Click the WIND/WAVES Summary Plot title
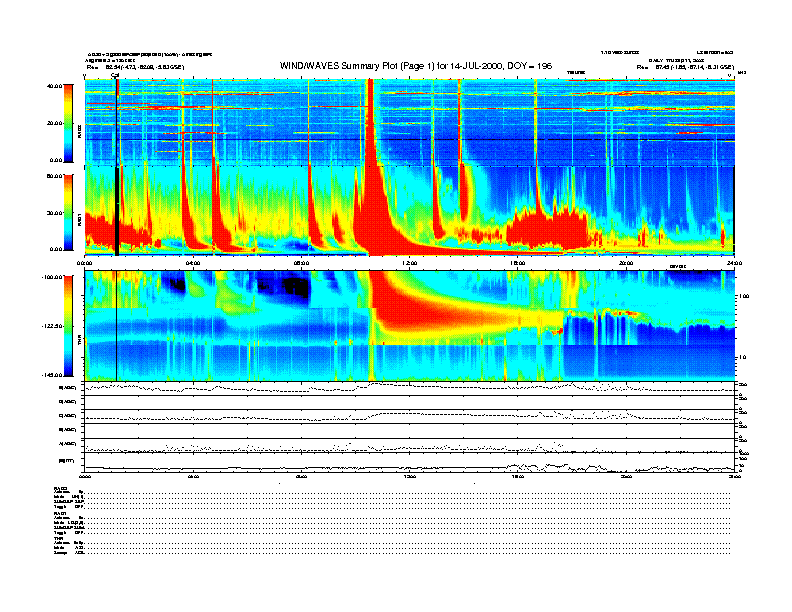Screen dimensions: 792x612 (416, 66)
